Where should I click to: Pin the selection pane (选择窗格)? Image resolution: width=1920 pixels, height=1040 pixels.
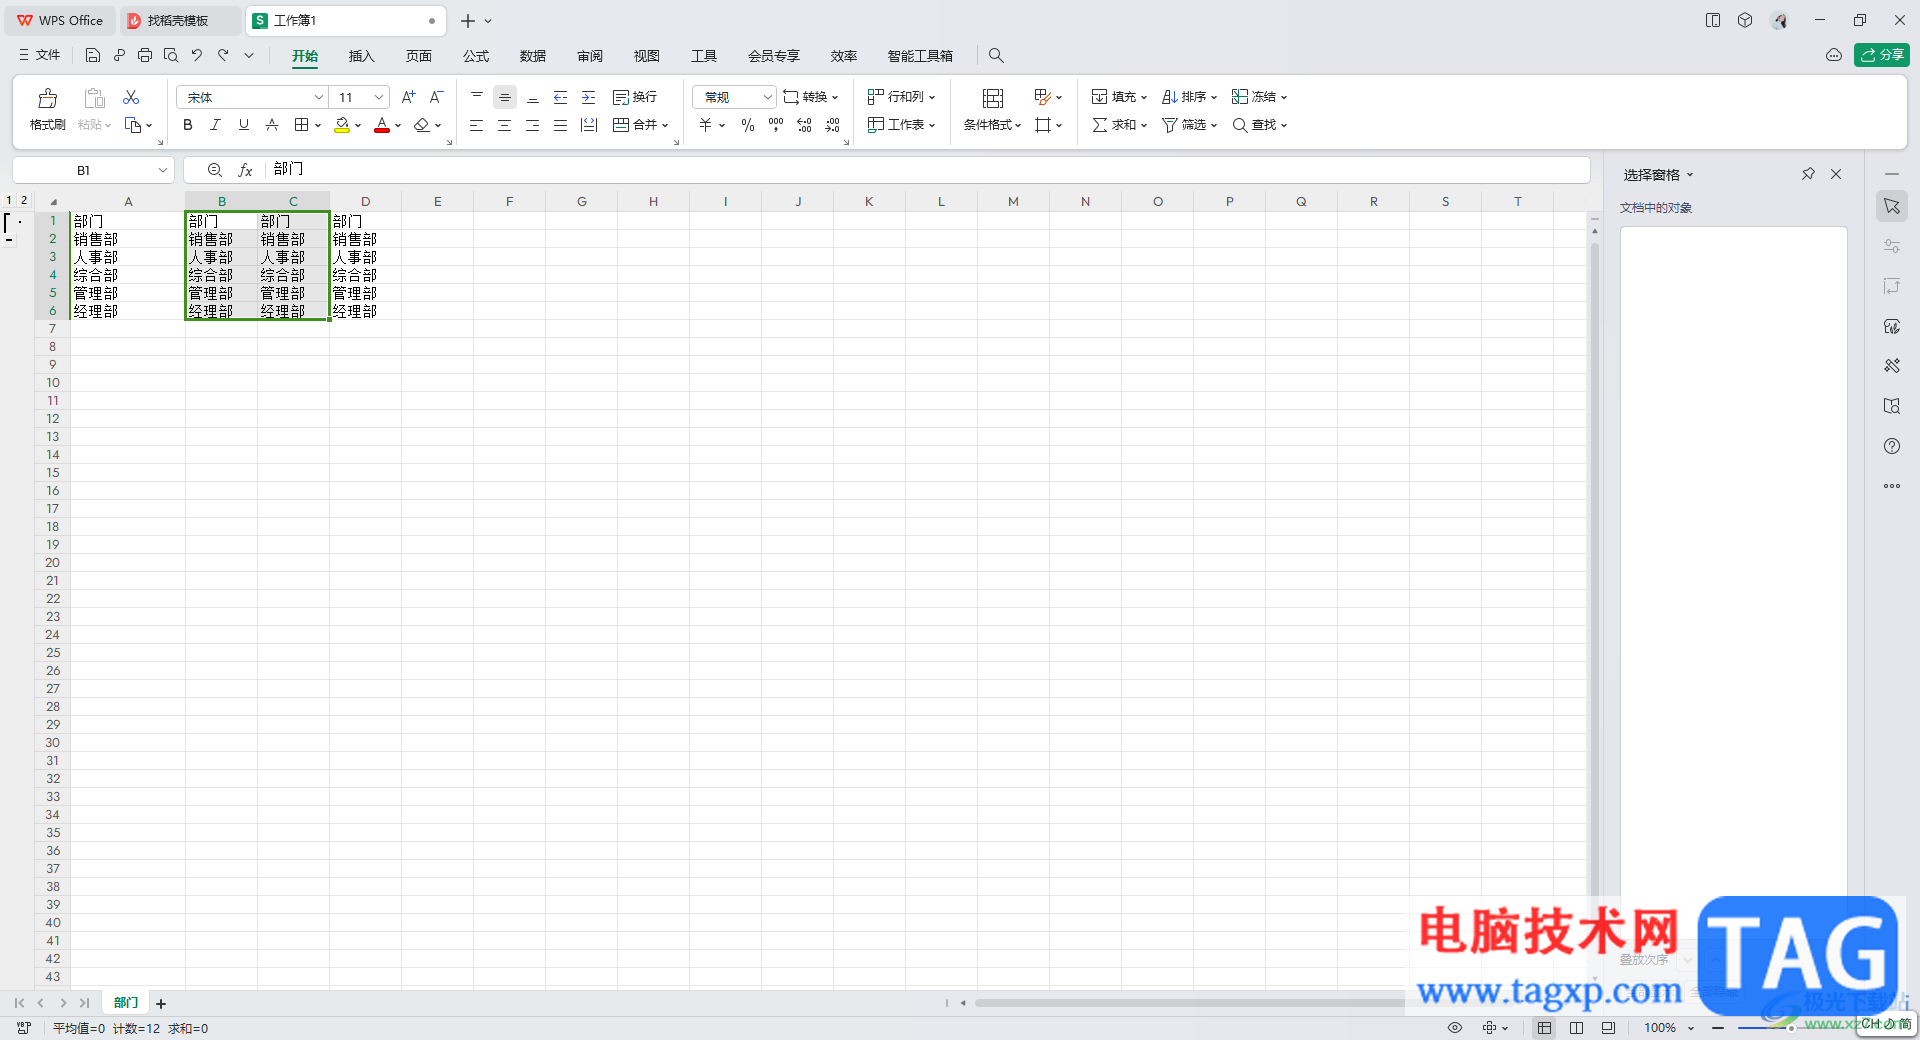click(1808, 174)
